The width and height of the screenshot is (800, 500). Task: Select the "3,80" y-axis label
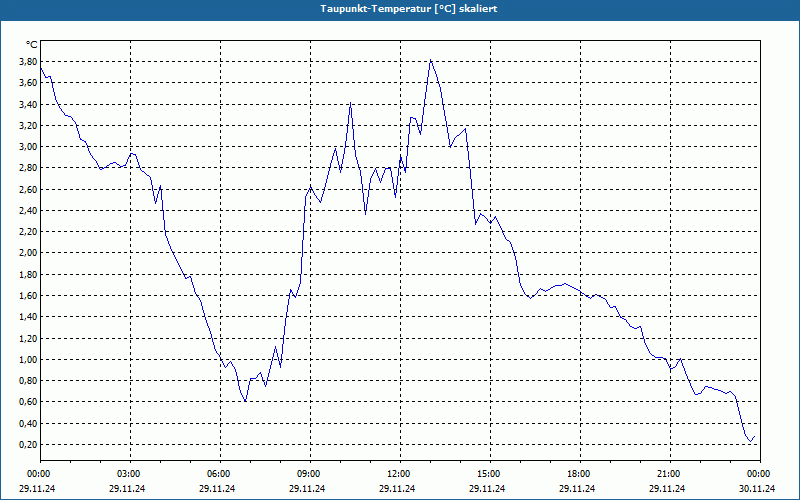click(29, 62)
